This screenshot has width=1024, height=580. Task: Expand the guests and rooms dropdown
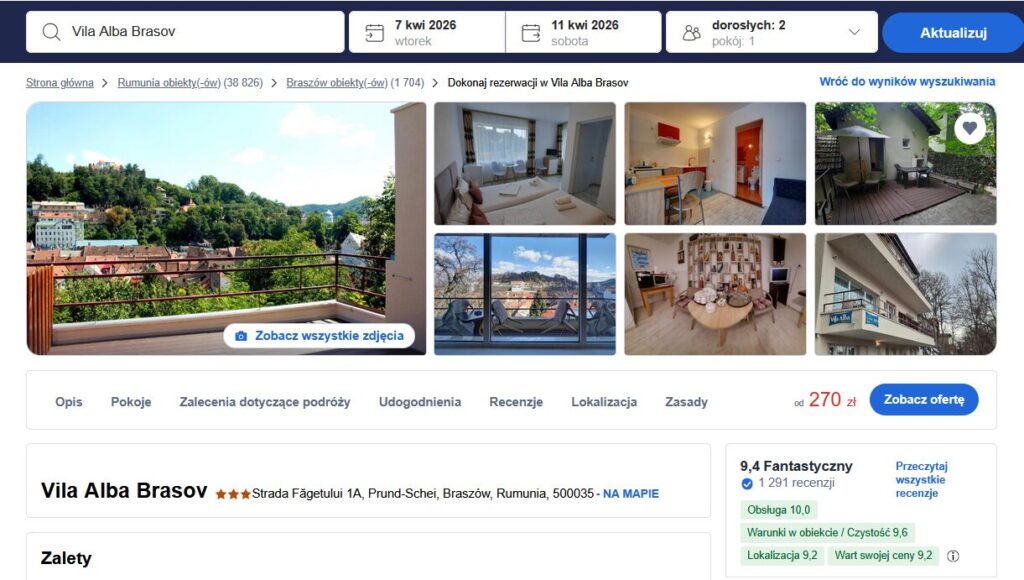854,32
